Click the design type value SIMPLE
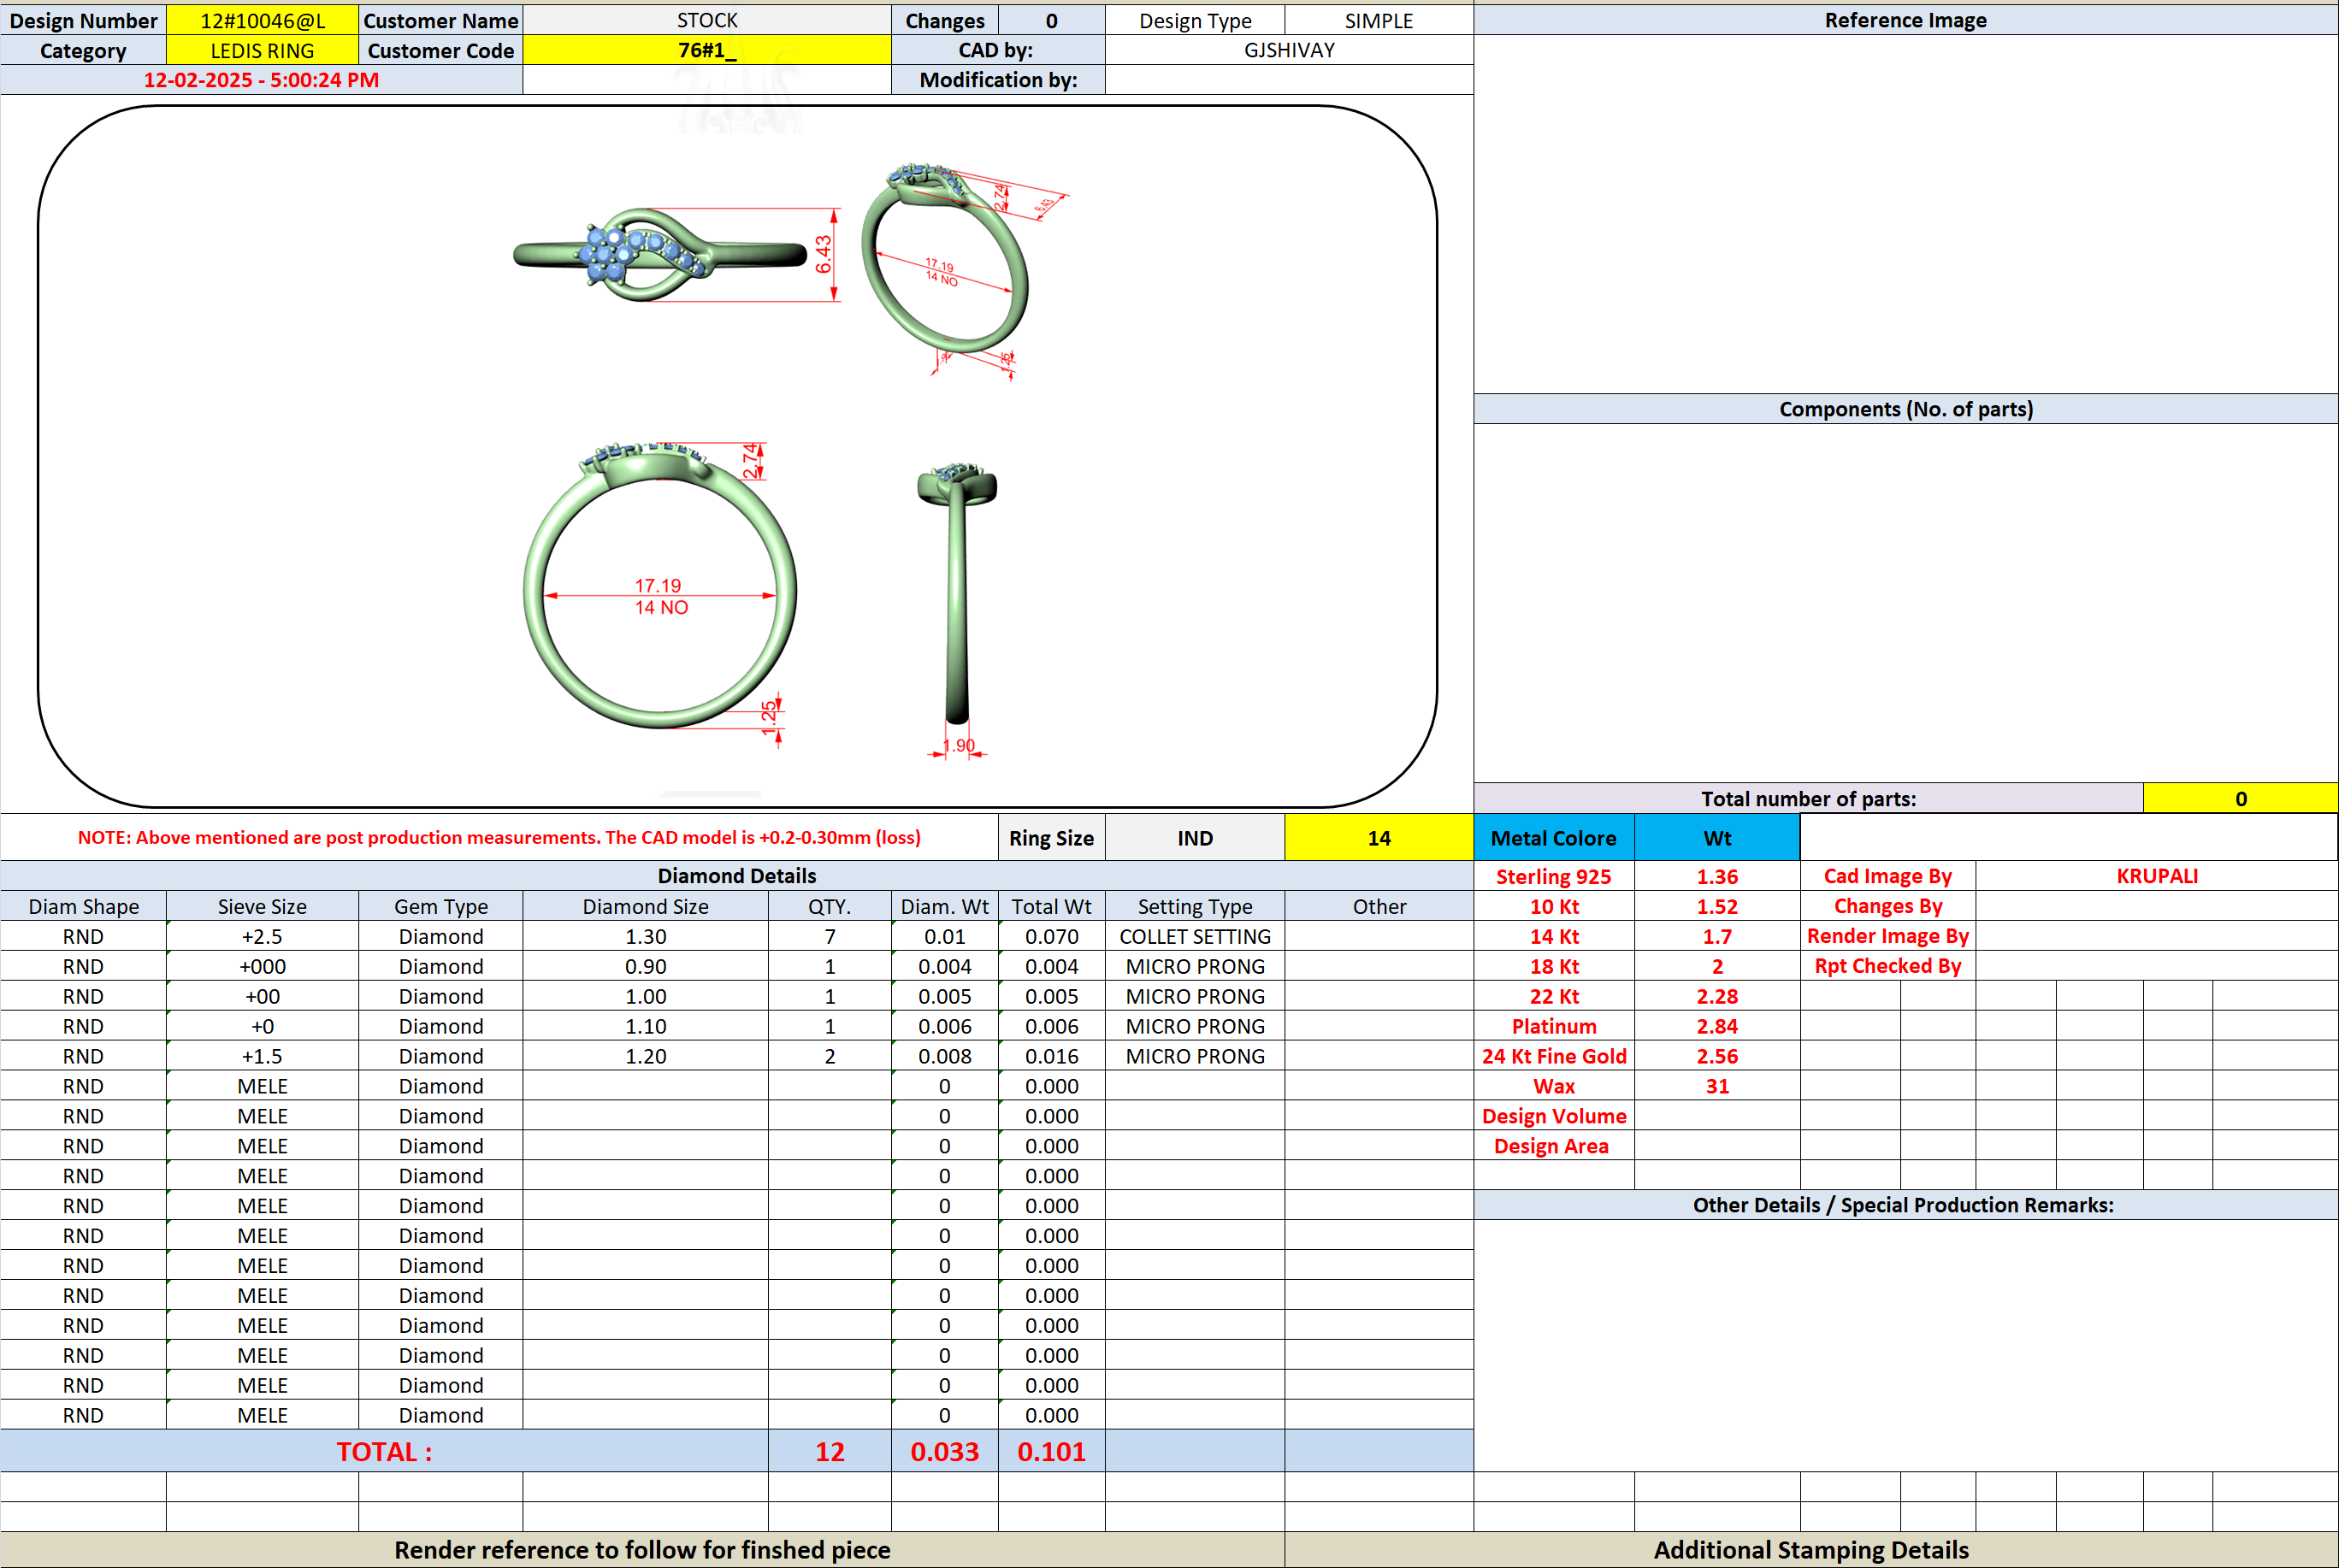2339x1568 pixels. (x=1378, y=20)
